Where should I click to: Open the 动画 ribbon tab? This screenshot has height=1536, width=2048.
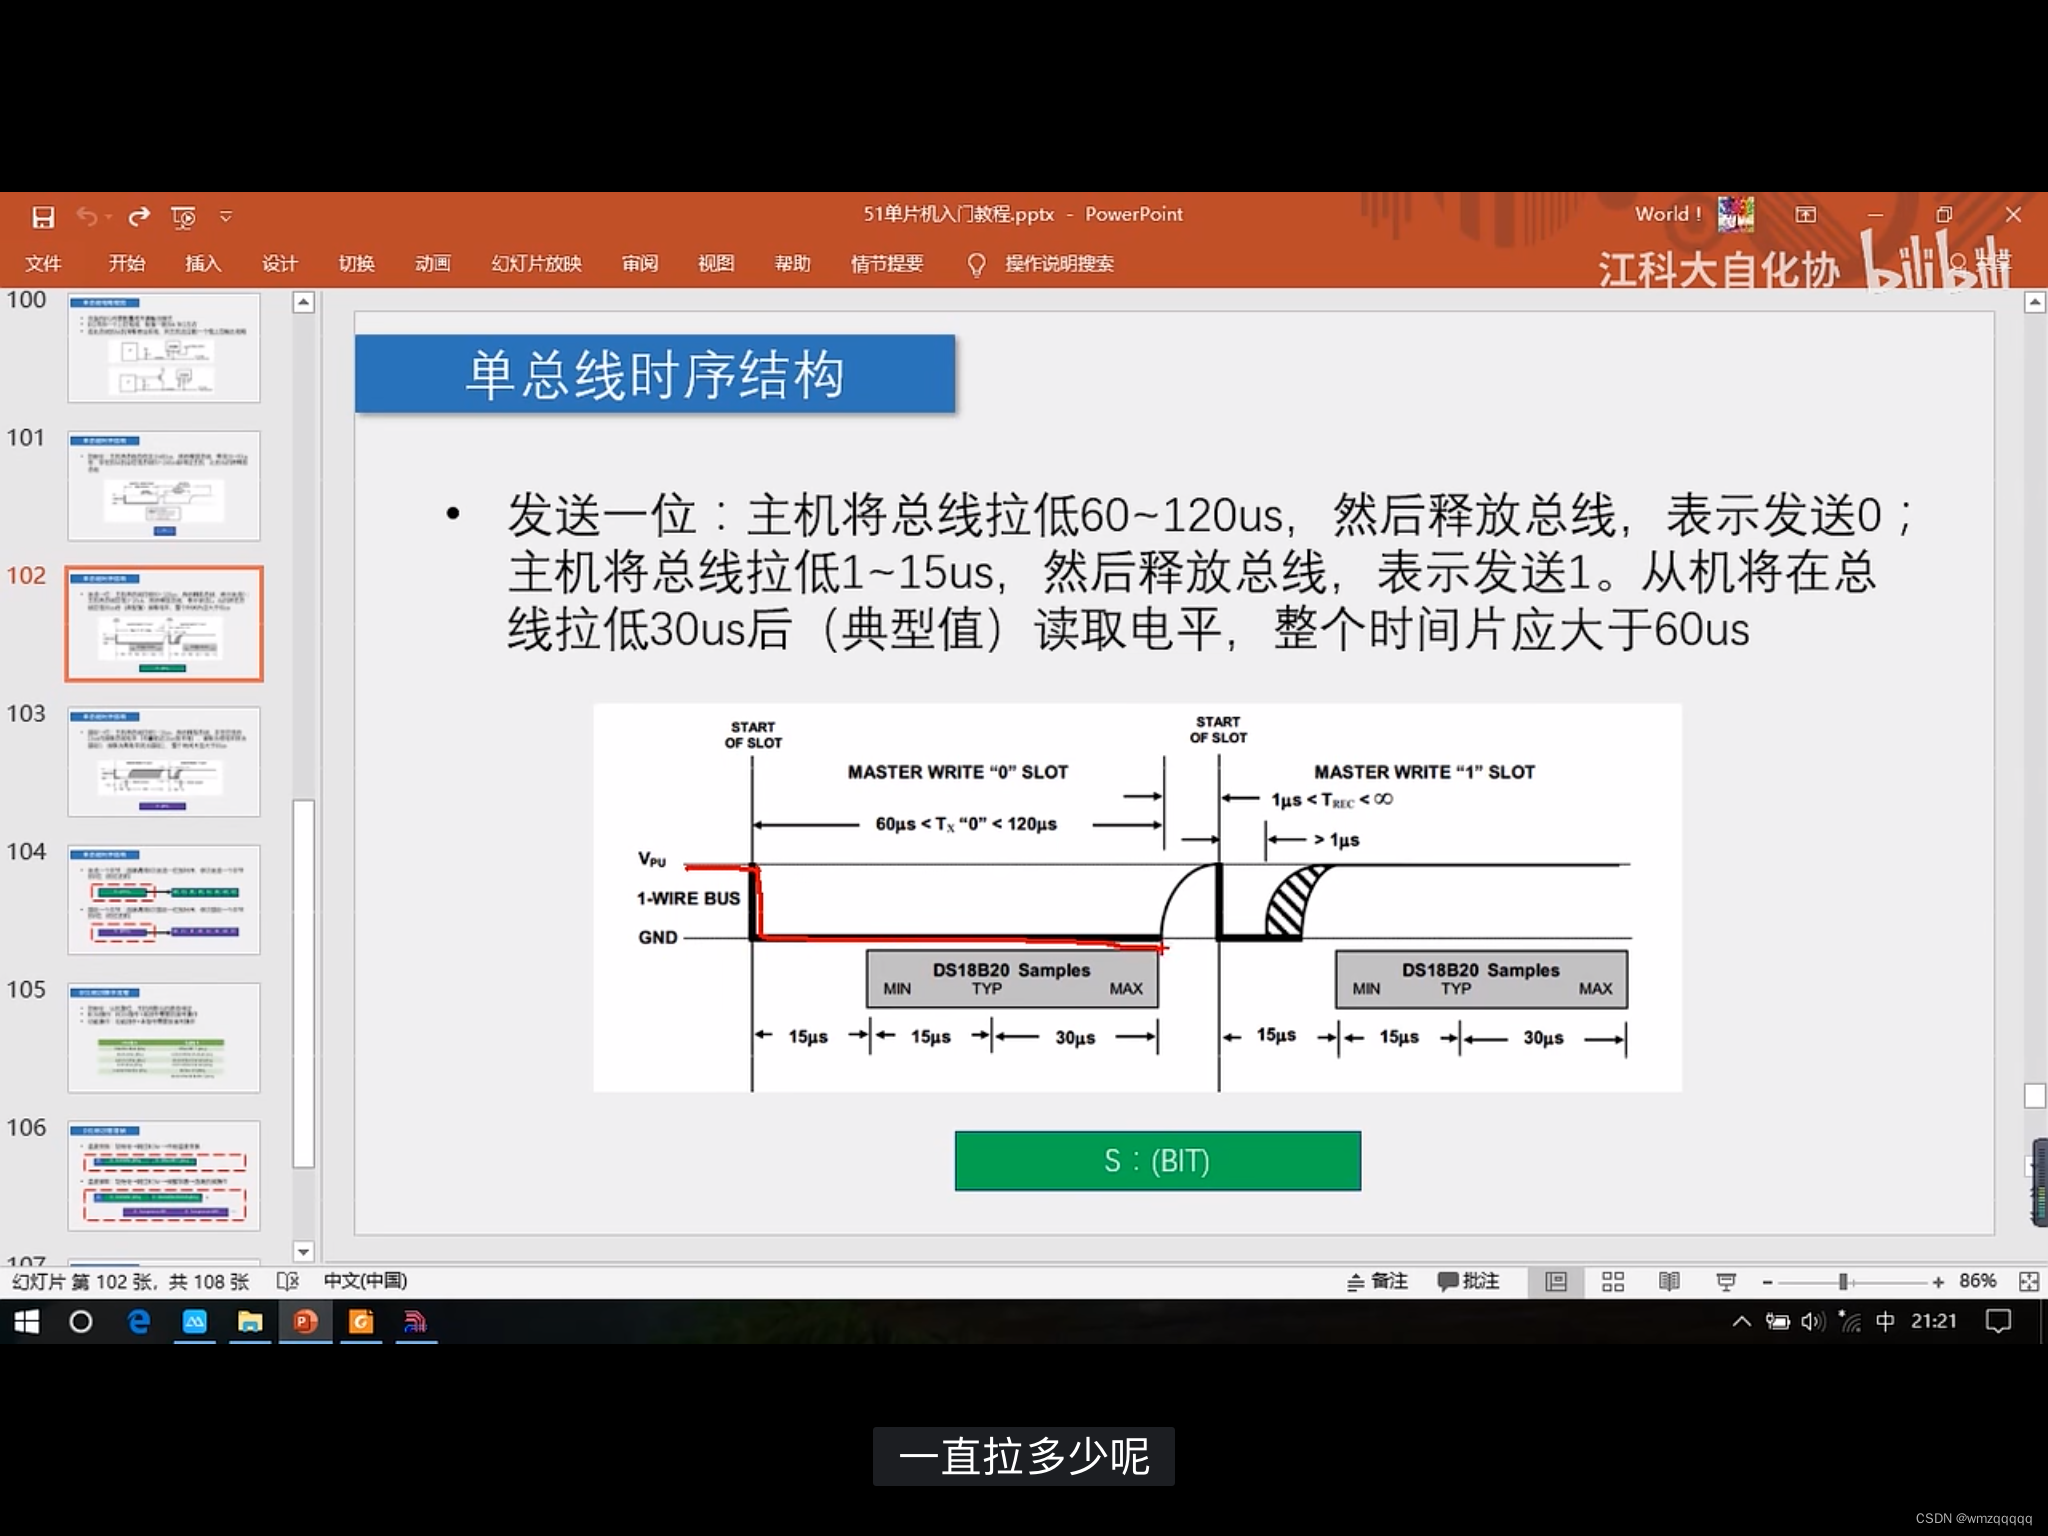click(x=432, y=263)
